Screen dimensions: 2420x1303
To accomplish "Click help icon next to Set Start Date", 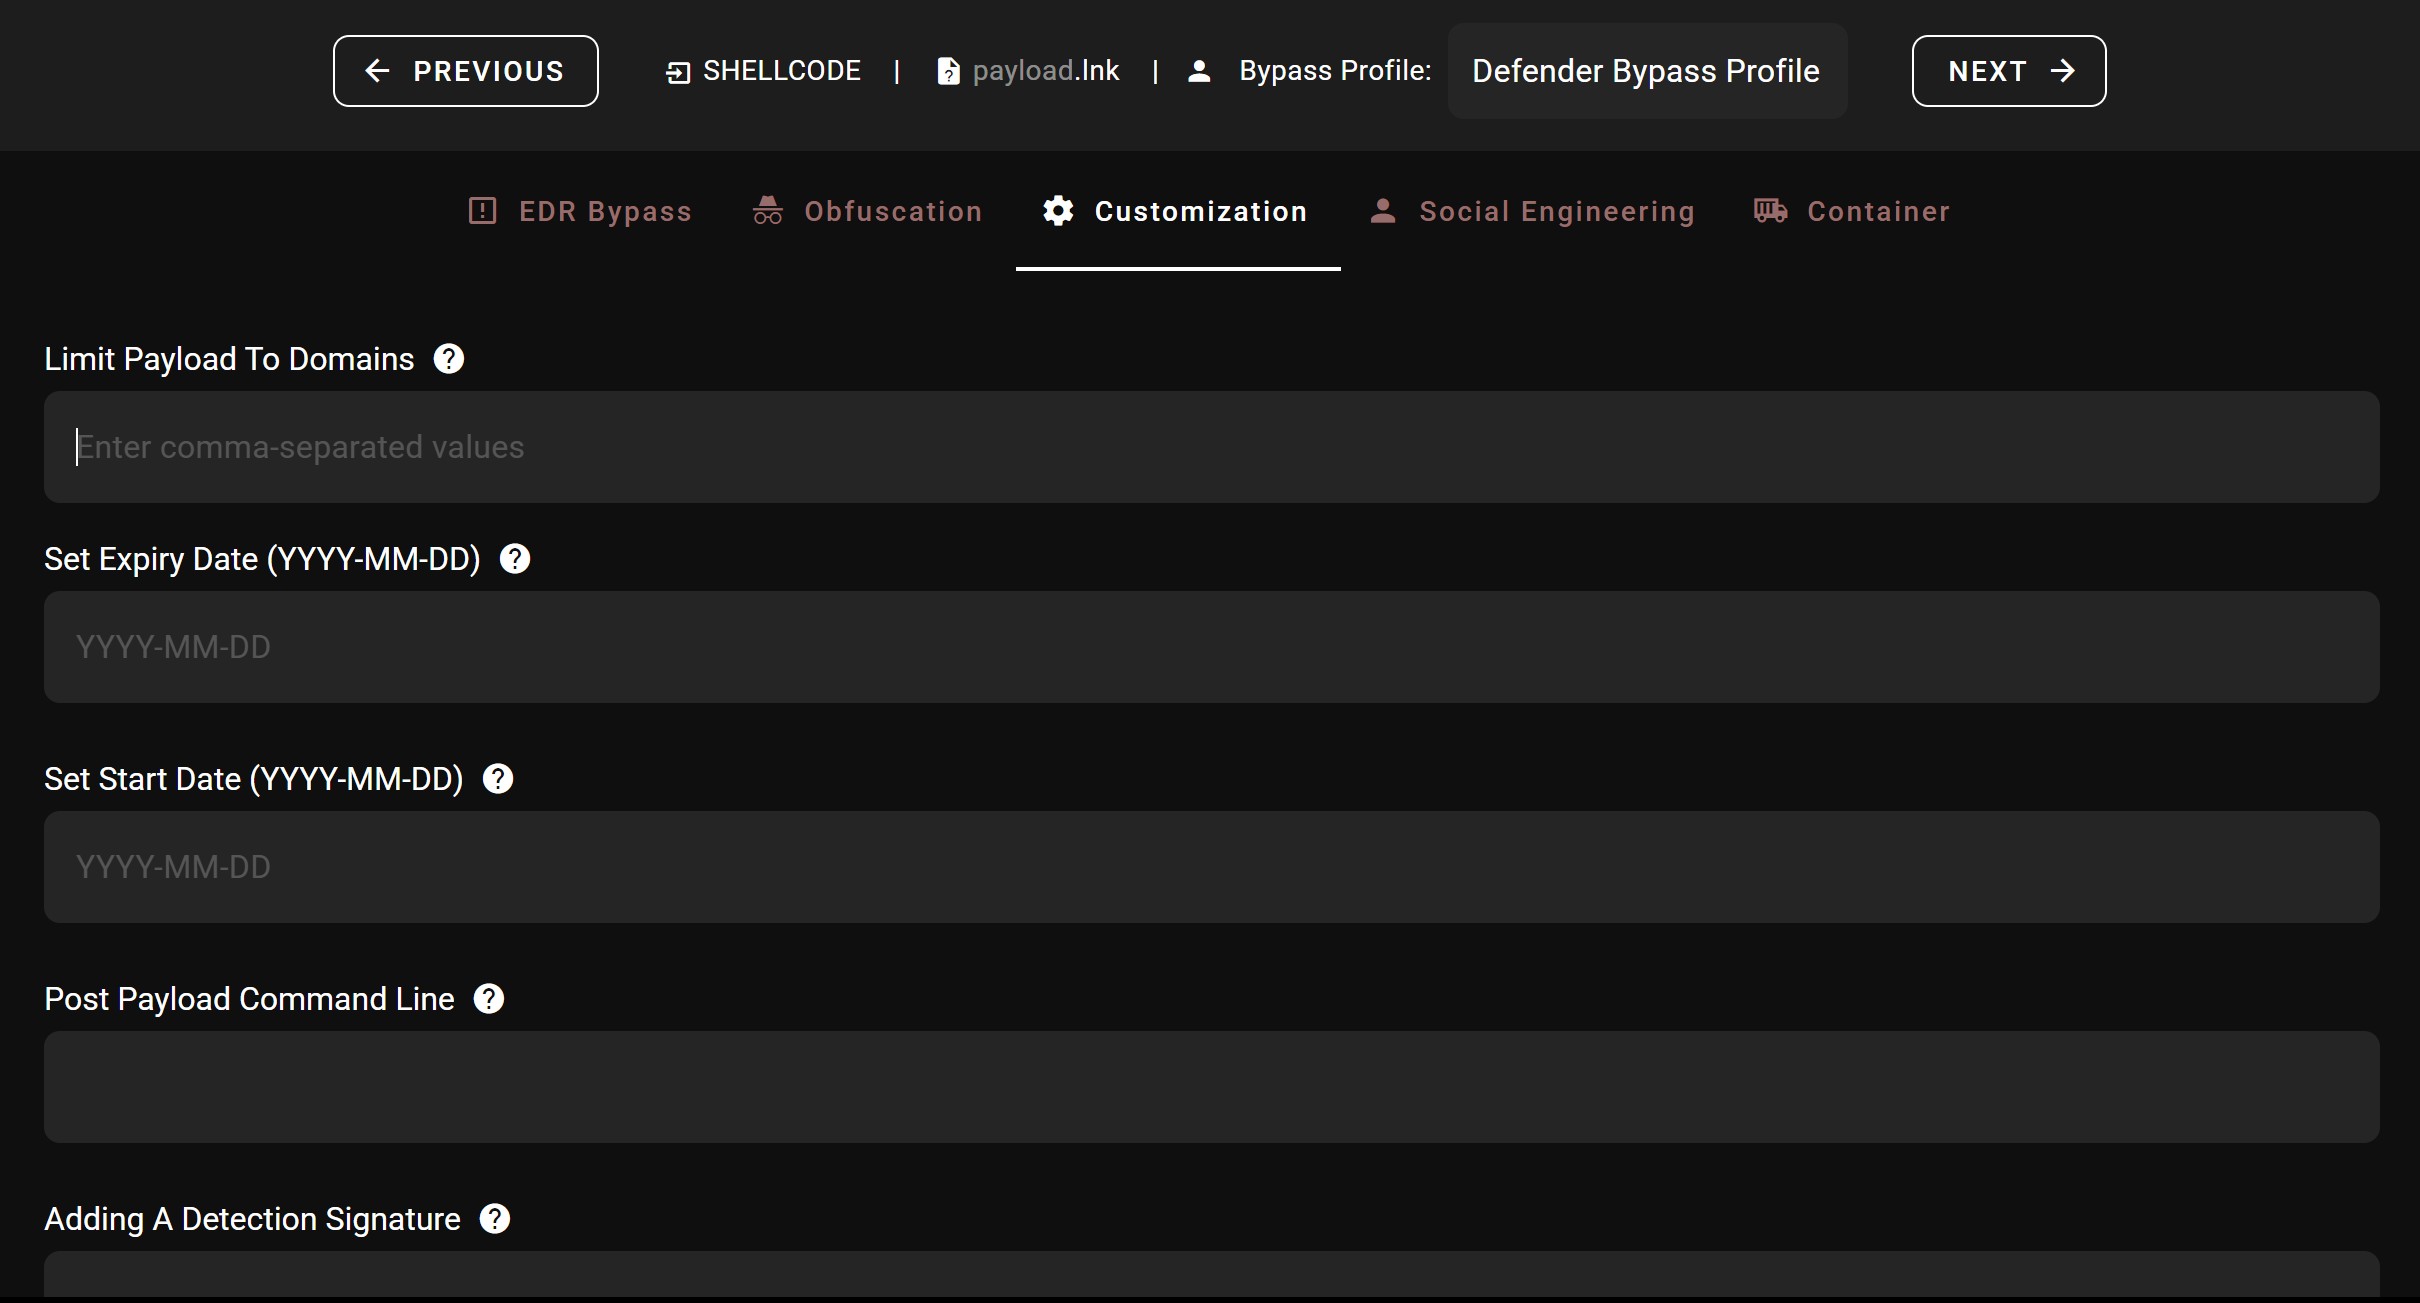I will tap(498, 779).
